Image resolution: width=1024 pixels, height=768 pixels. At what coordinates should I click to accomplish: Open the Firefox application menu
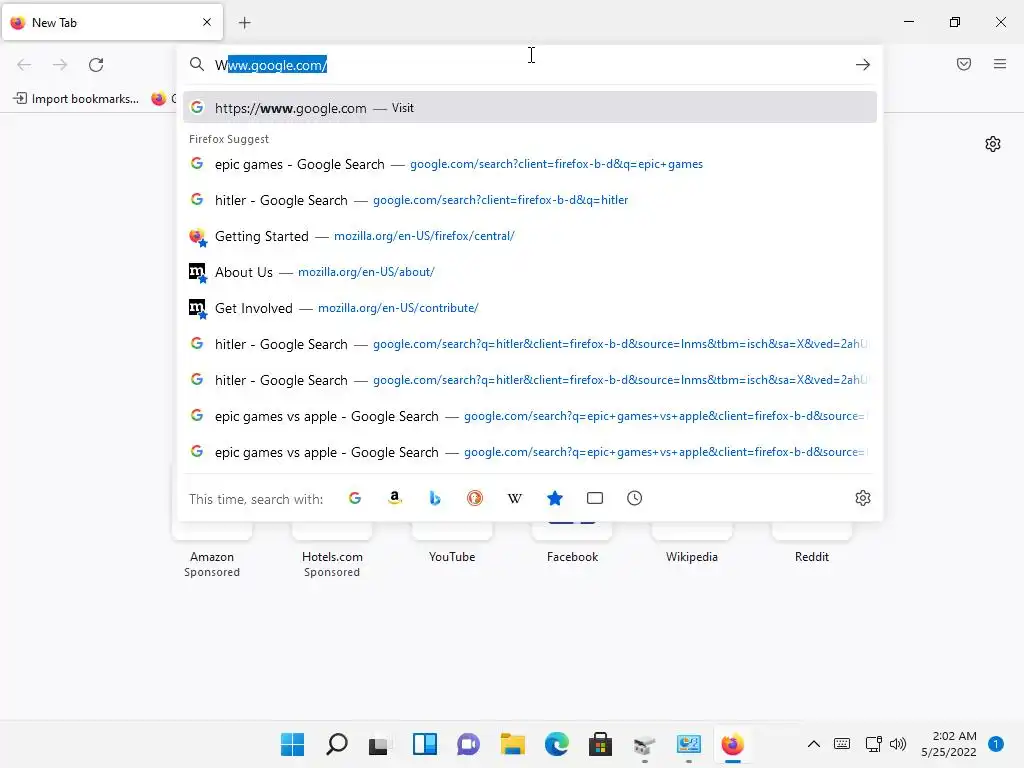tap(1000, 64)
